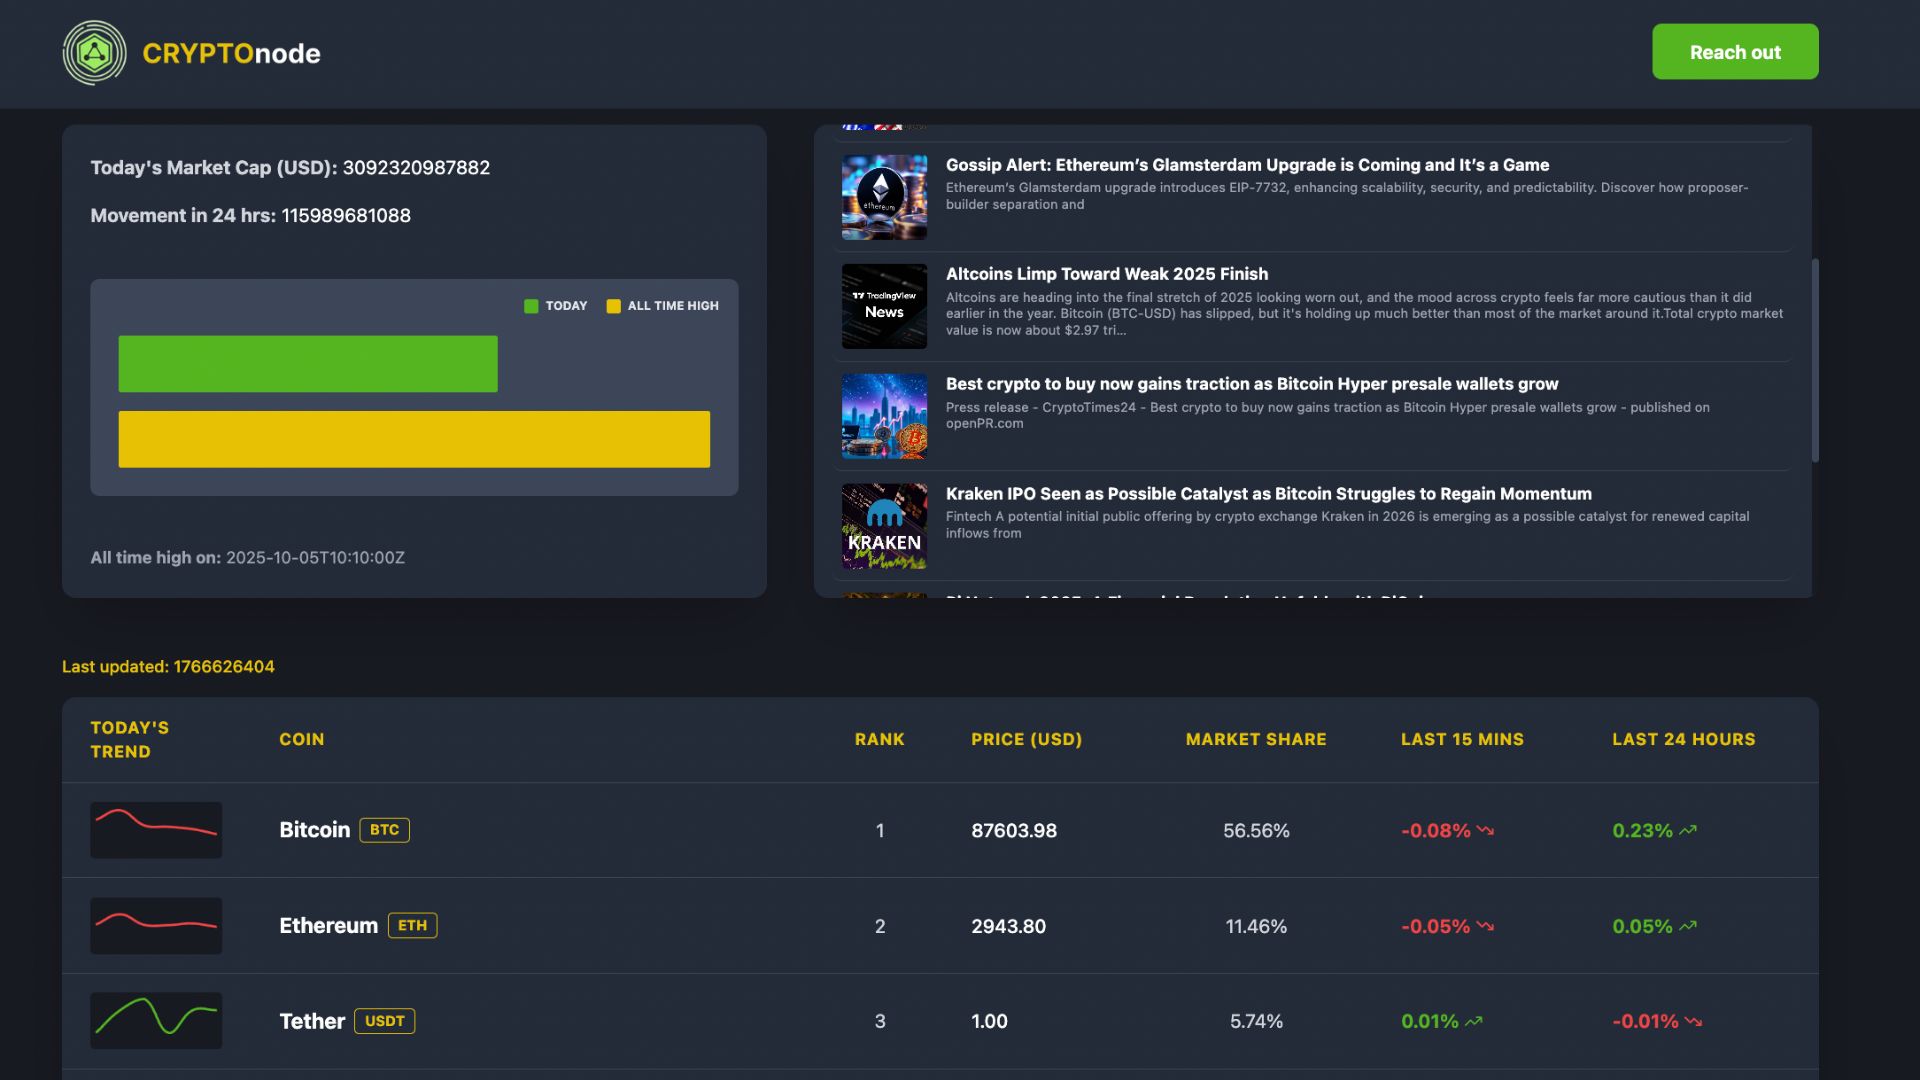The image size is (1920, 1080).
Task: Click the PRICE (USD) column header
Action: click(x=1026, y=739)
